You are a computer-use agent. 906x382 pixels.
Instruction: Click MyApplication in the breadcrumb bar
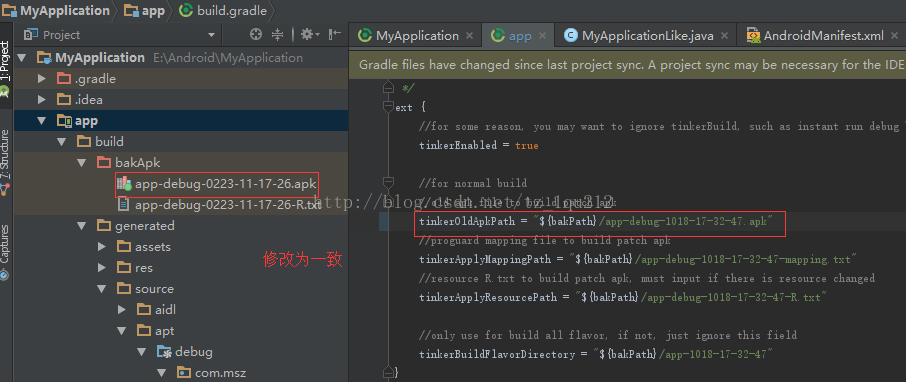pos(57,10)
